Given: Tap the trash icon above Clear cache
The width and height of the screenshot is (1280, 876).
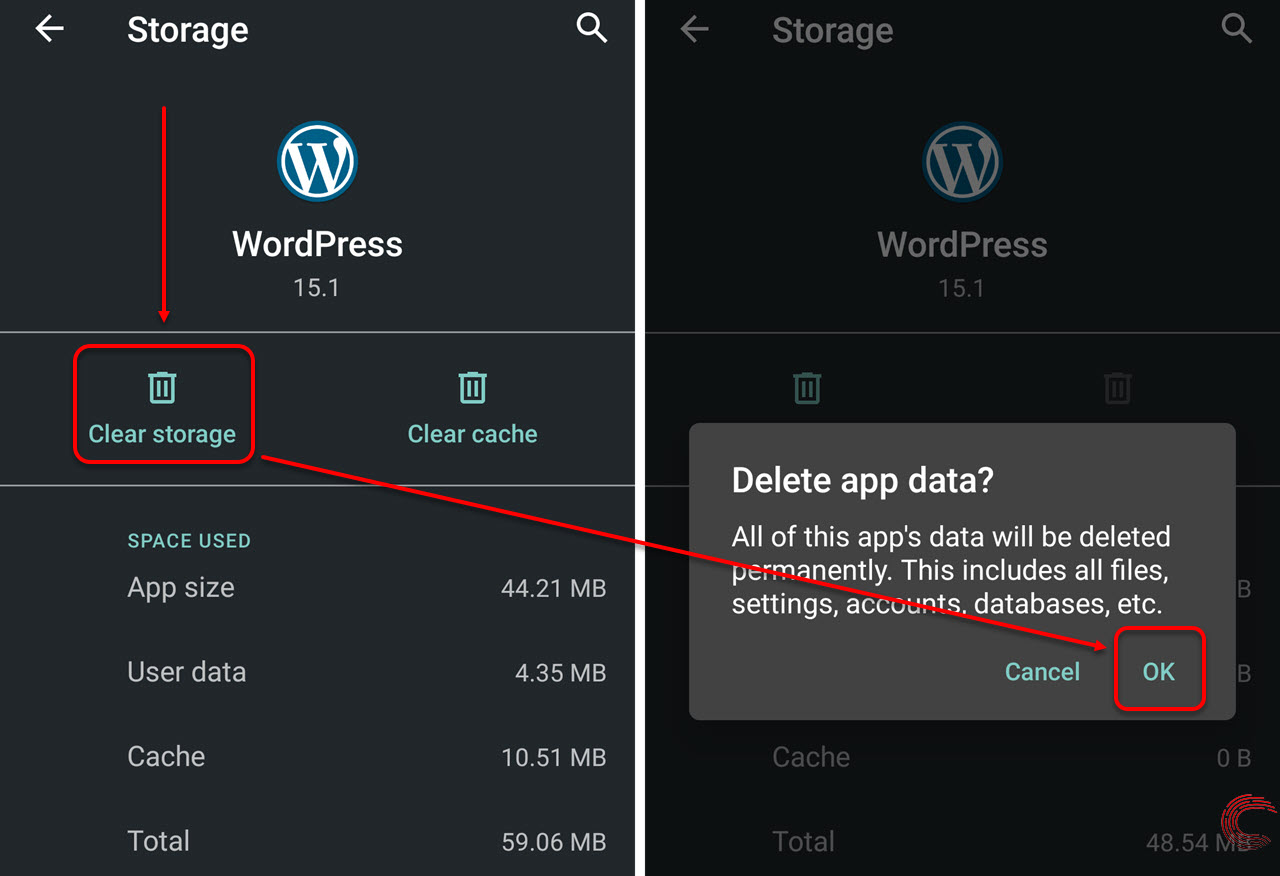Looking at the screenshot, I should point(472,387).
